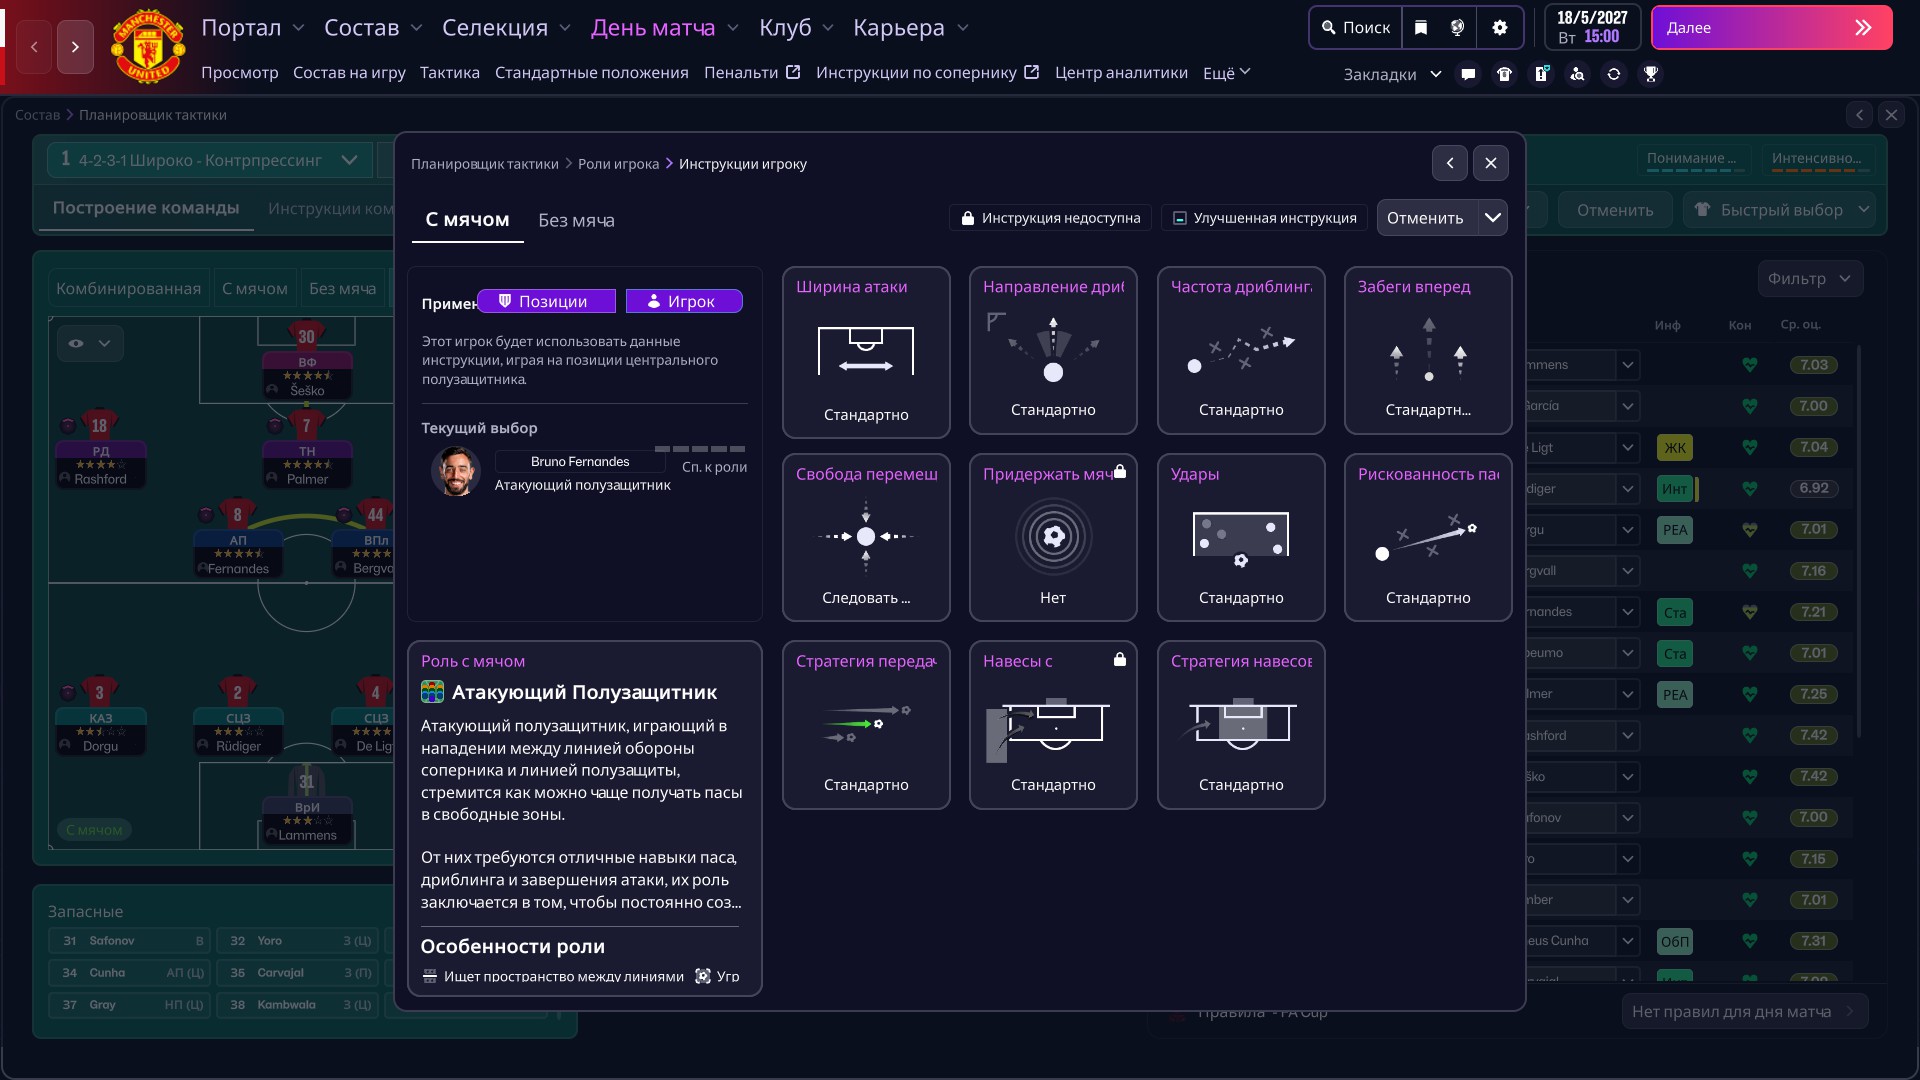Toggle eye visibility dropdown on pitch
Viewport: 1920px width, 1080px height.
point(89,343)
